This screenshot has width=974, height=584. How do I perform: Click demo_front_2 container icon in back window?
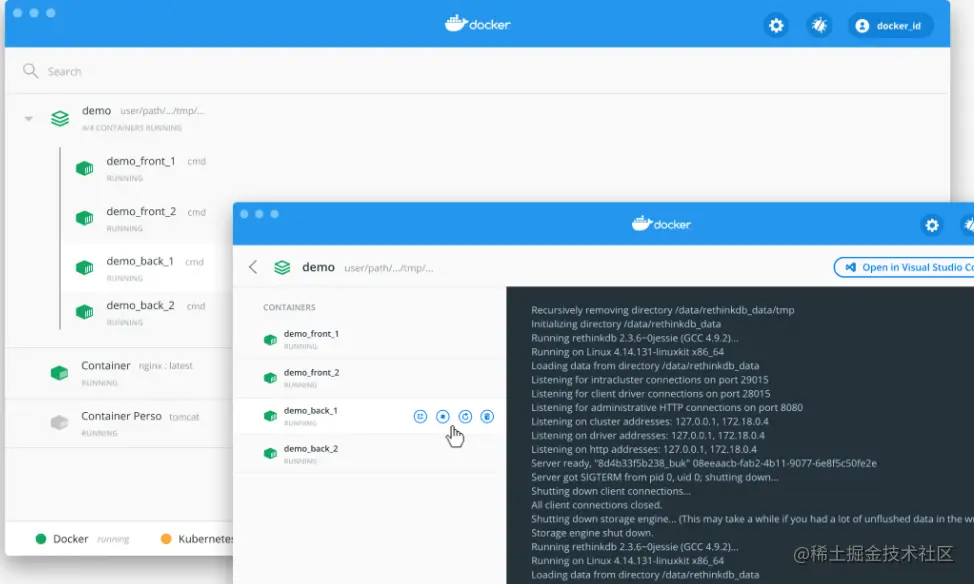click(x=84, y=218)
